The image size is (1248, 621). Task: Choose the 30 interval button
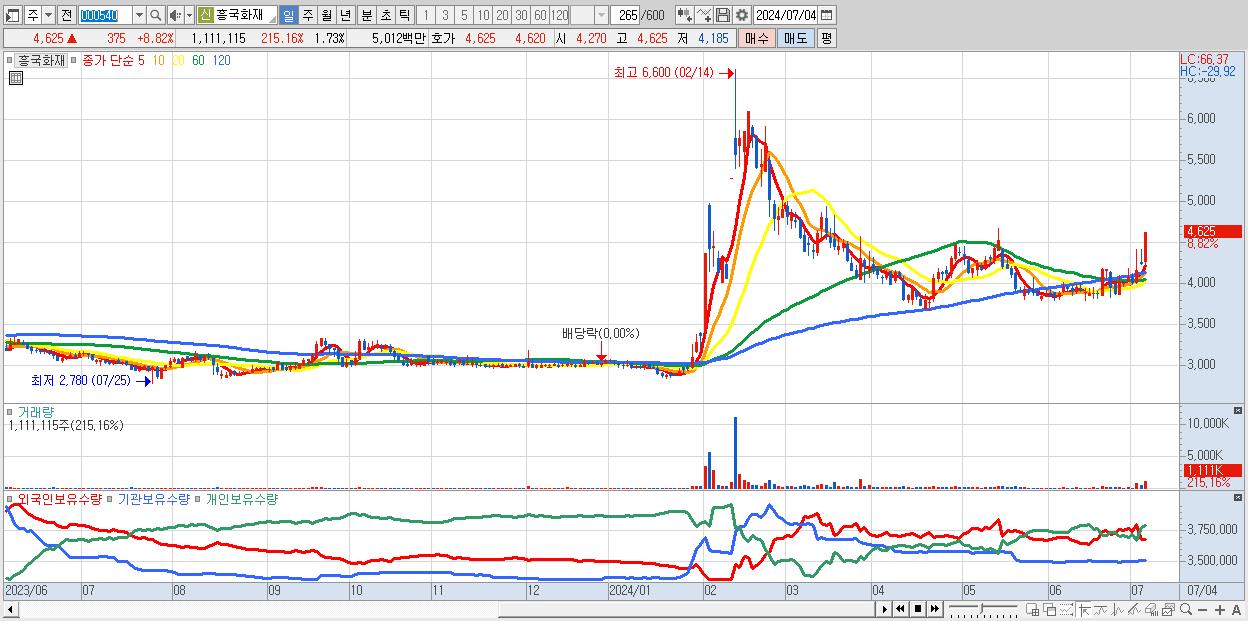coord(521,16)
